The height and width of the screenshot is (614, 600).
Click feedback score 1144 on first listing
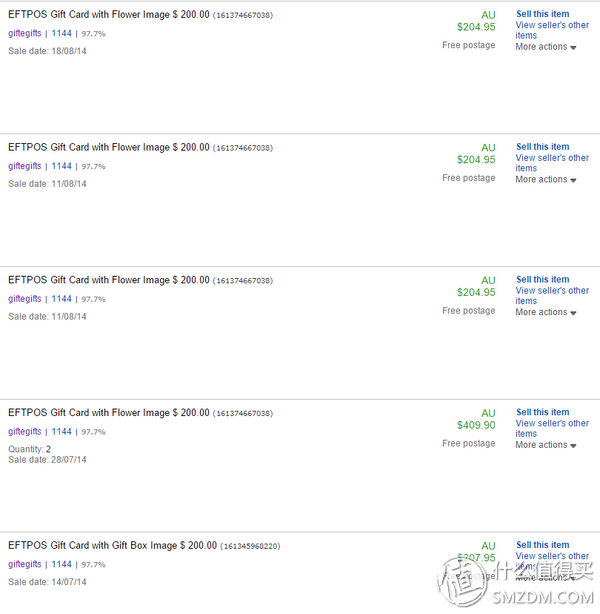tap(62, 34)
